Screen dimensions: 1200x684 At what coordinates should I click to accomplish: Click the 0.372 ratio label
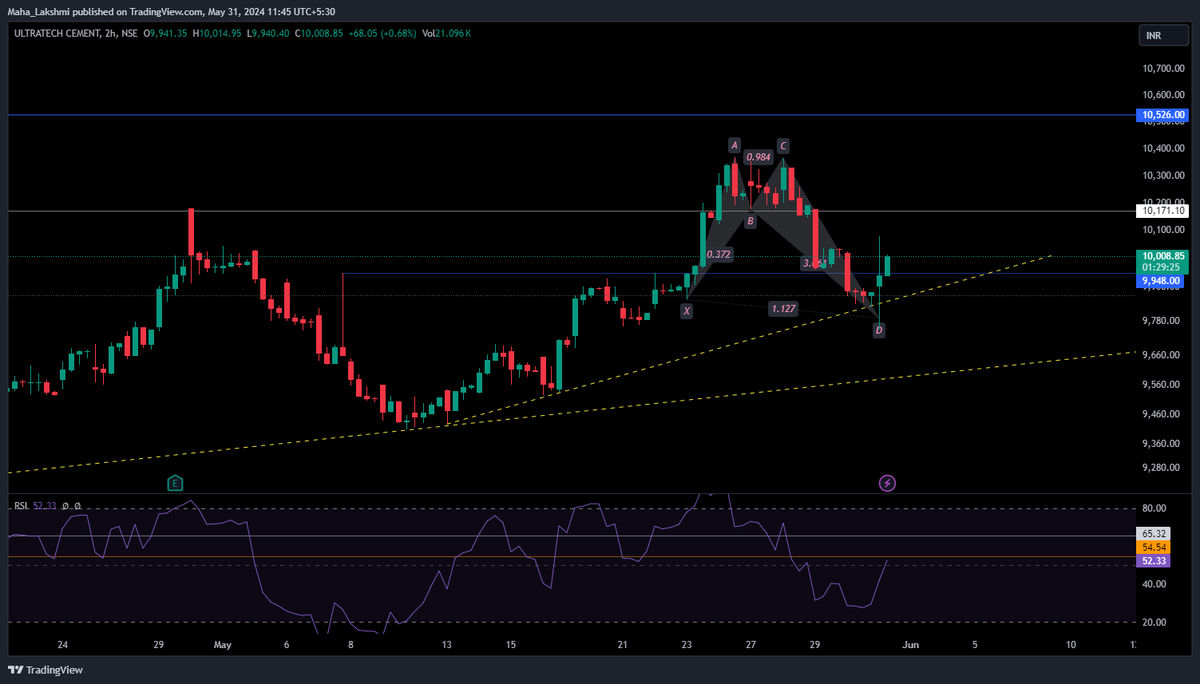719,255
